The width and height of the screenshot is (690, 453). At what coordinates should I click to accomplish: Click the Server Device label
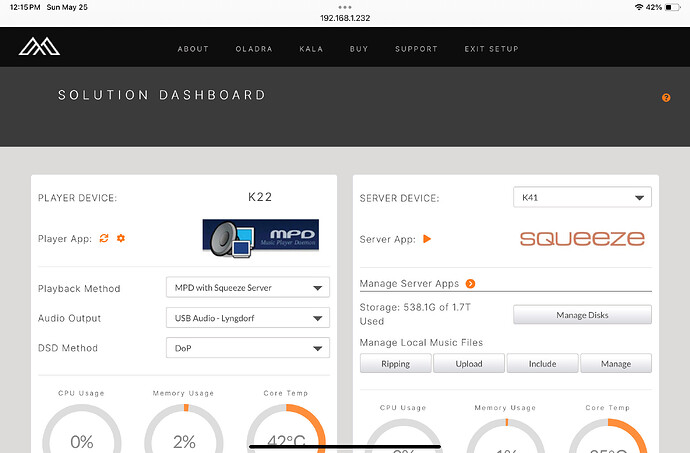point(399,199)
